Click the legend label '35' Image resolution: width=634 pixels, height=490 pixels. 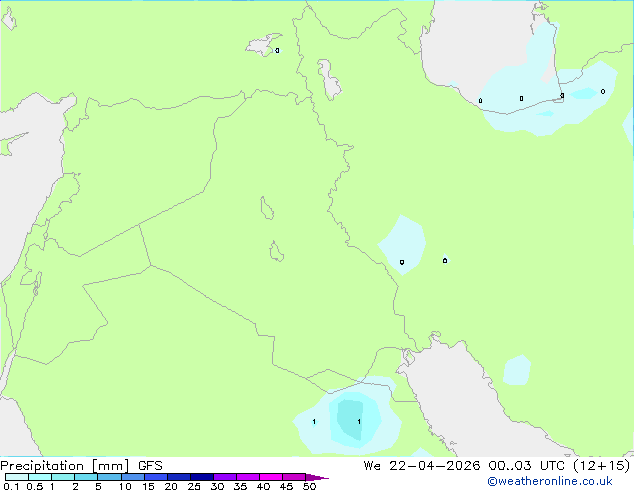point(240,486)
